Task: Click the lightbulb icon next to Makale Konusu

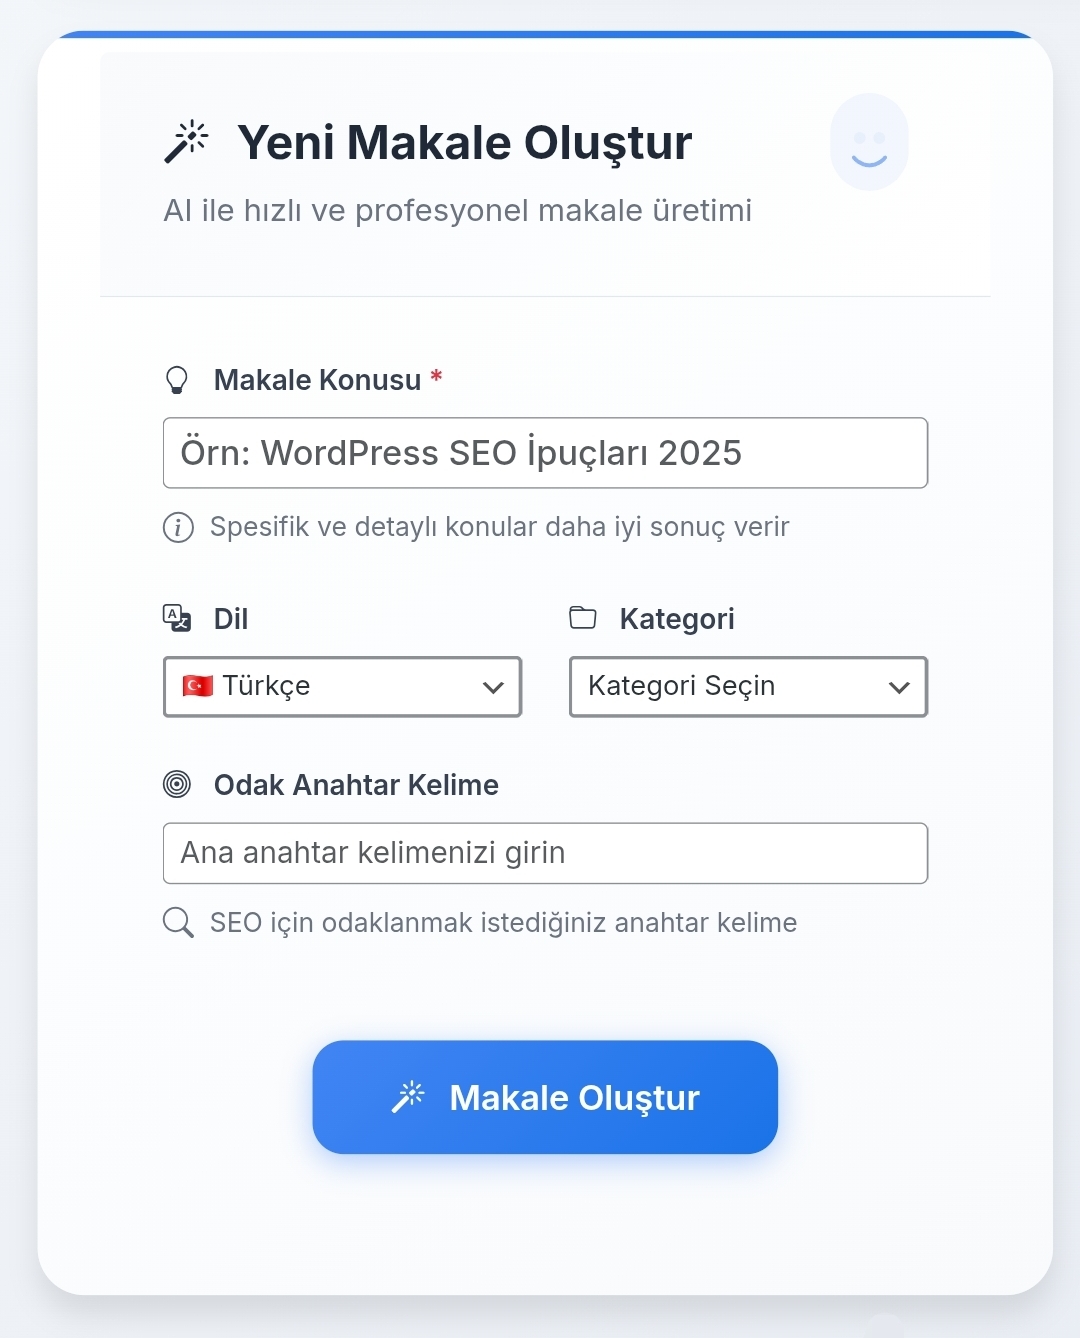Action: click(x=177, y=380)
